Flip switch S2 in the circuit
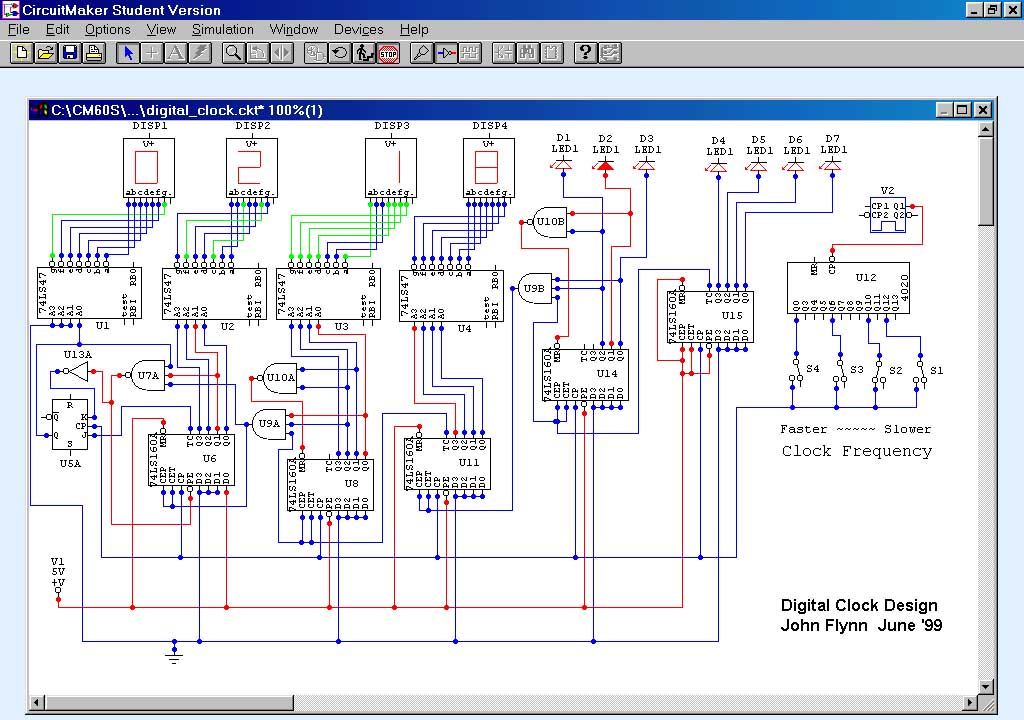 click(x=878, y=369)
